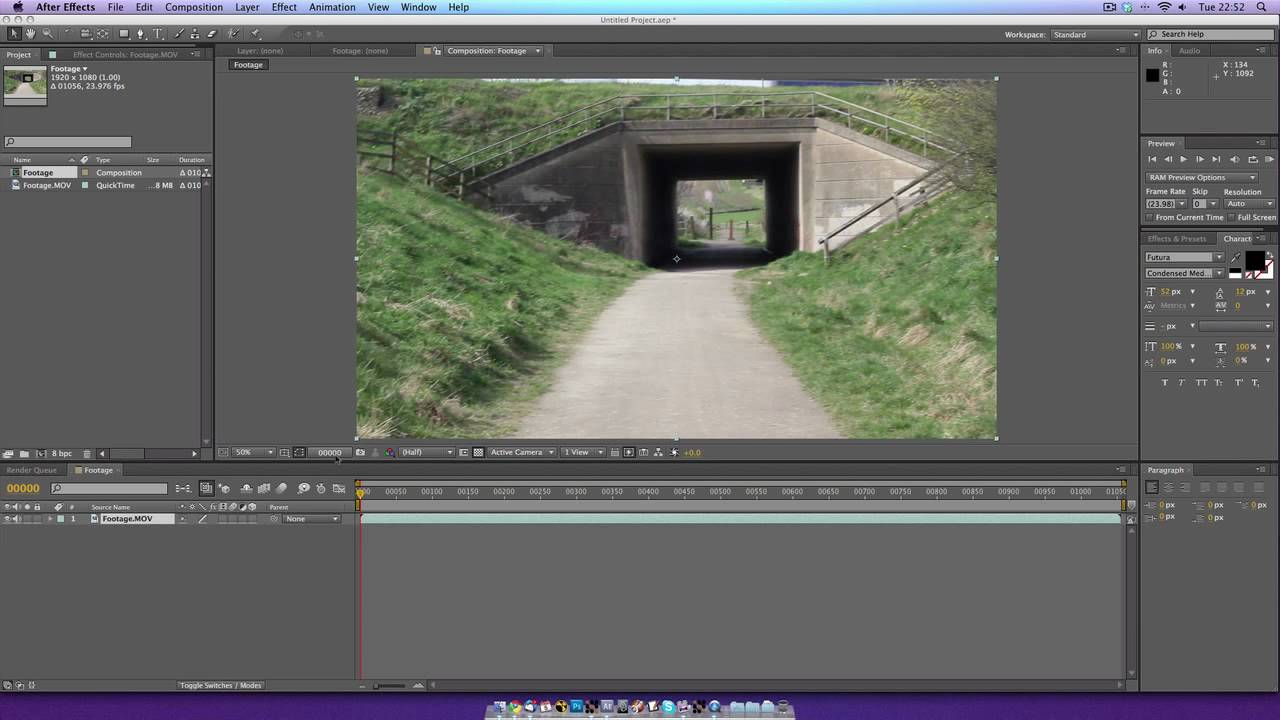
Task: Select the Rotation tool
Action: (x=69, y=34)
